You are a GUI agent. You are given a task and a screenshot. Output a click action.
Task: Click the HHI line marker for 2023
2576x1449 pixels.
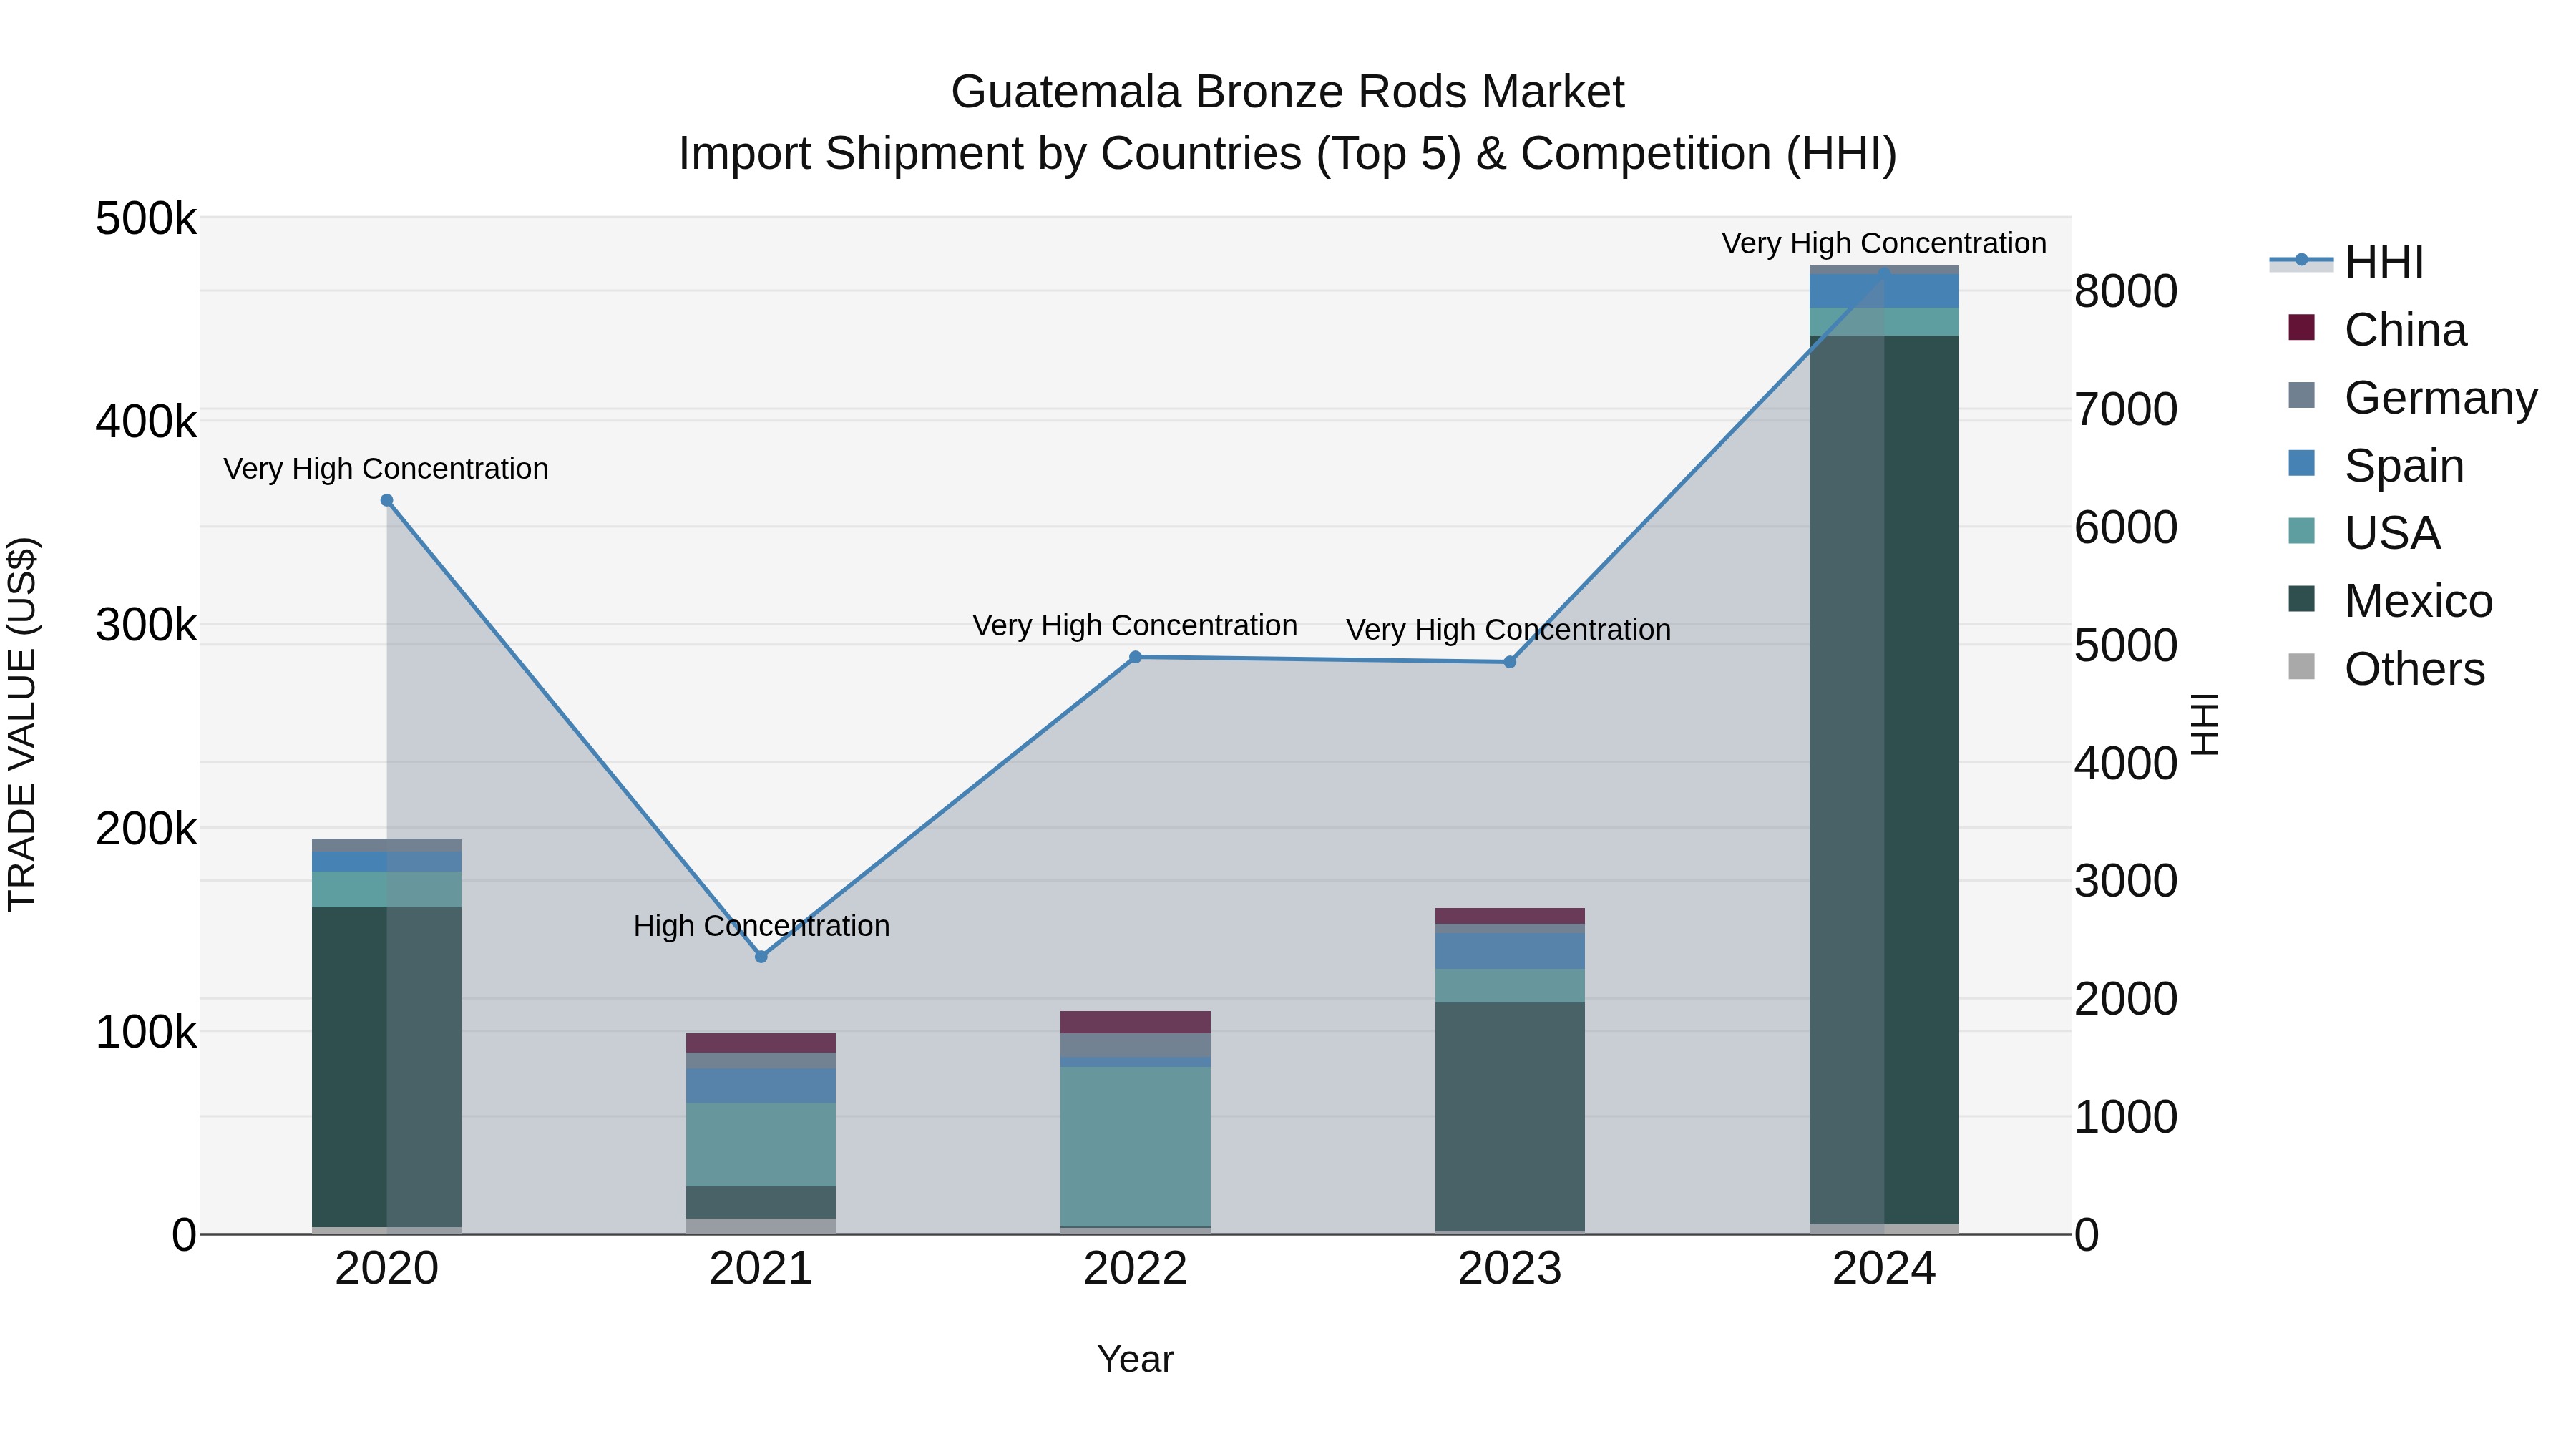[x=1510, y=662]
